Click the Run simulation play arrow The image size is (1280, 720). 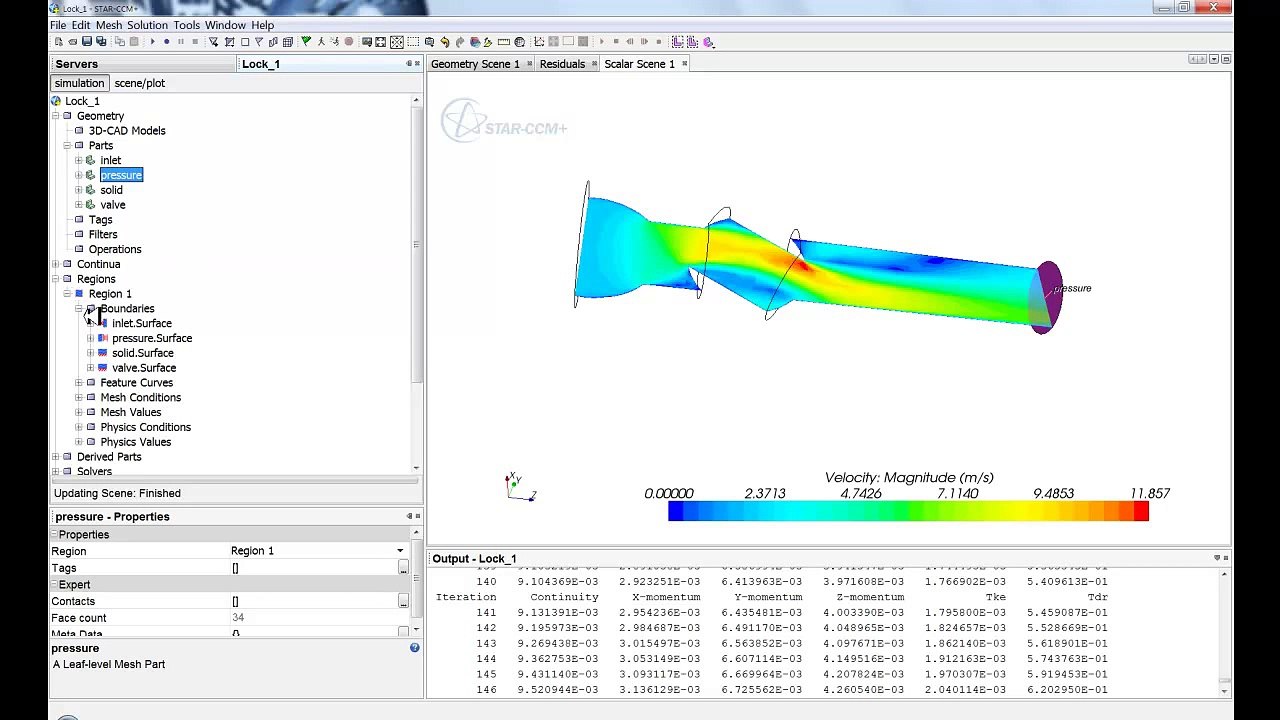click(x=152, y=42)
